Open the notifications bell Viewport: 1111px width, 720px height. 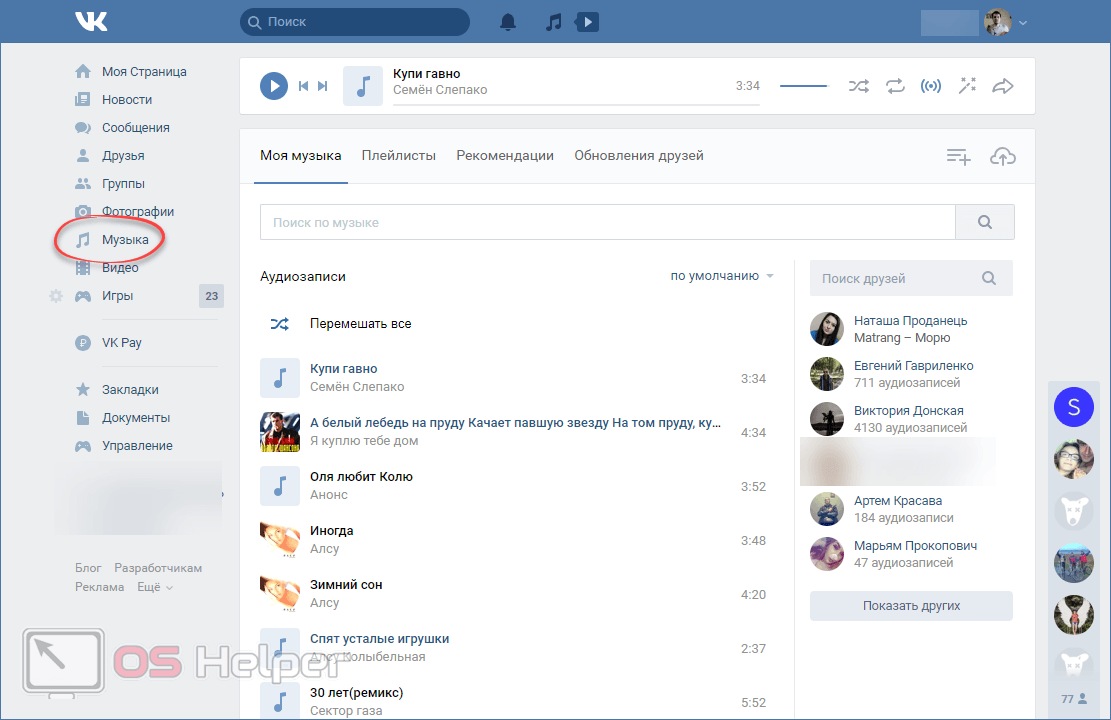pos(509,22)
